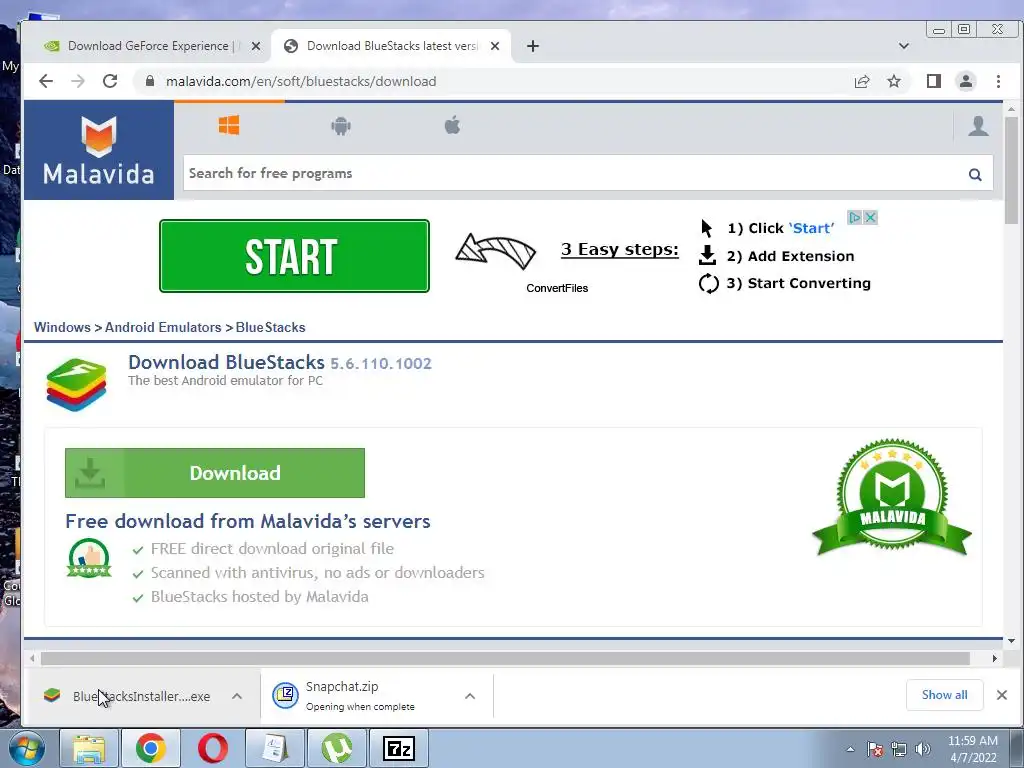Viewport: 1024px width, 768px height.
Task: Open the network tray icon
Action: click(899, 749)
